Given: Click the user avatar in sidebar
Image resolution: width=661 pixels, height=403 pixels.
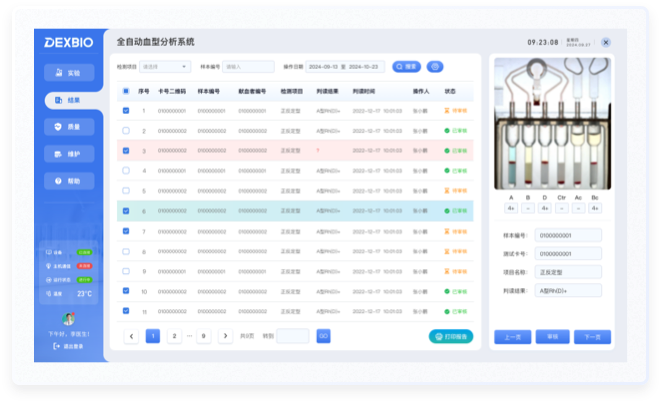Looking at the screenshot, I should pos(69,318).
